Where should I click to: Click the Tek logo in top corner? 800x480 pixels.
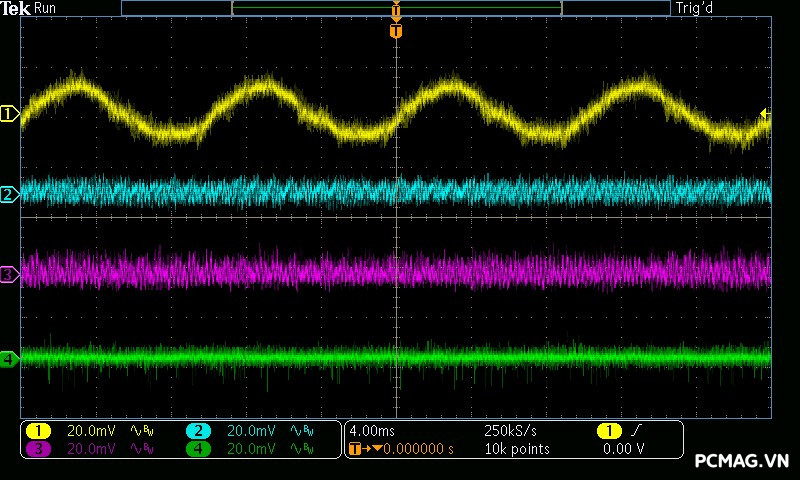tap(16, 8)
